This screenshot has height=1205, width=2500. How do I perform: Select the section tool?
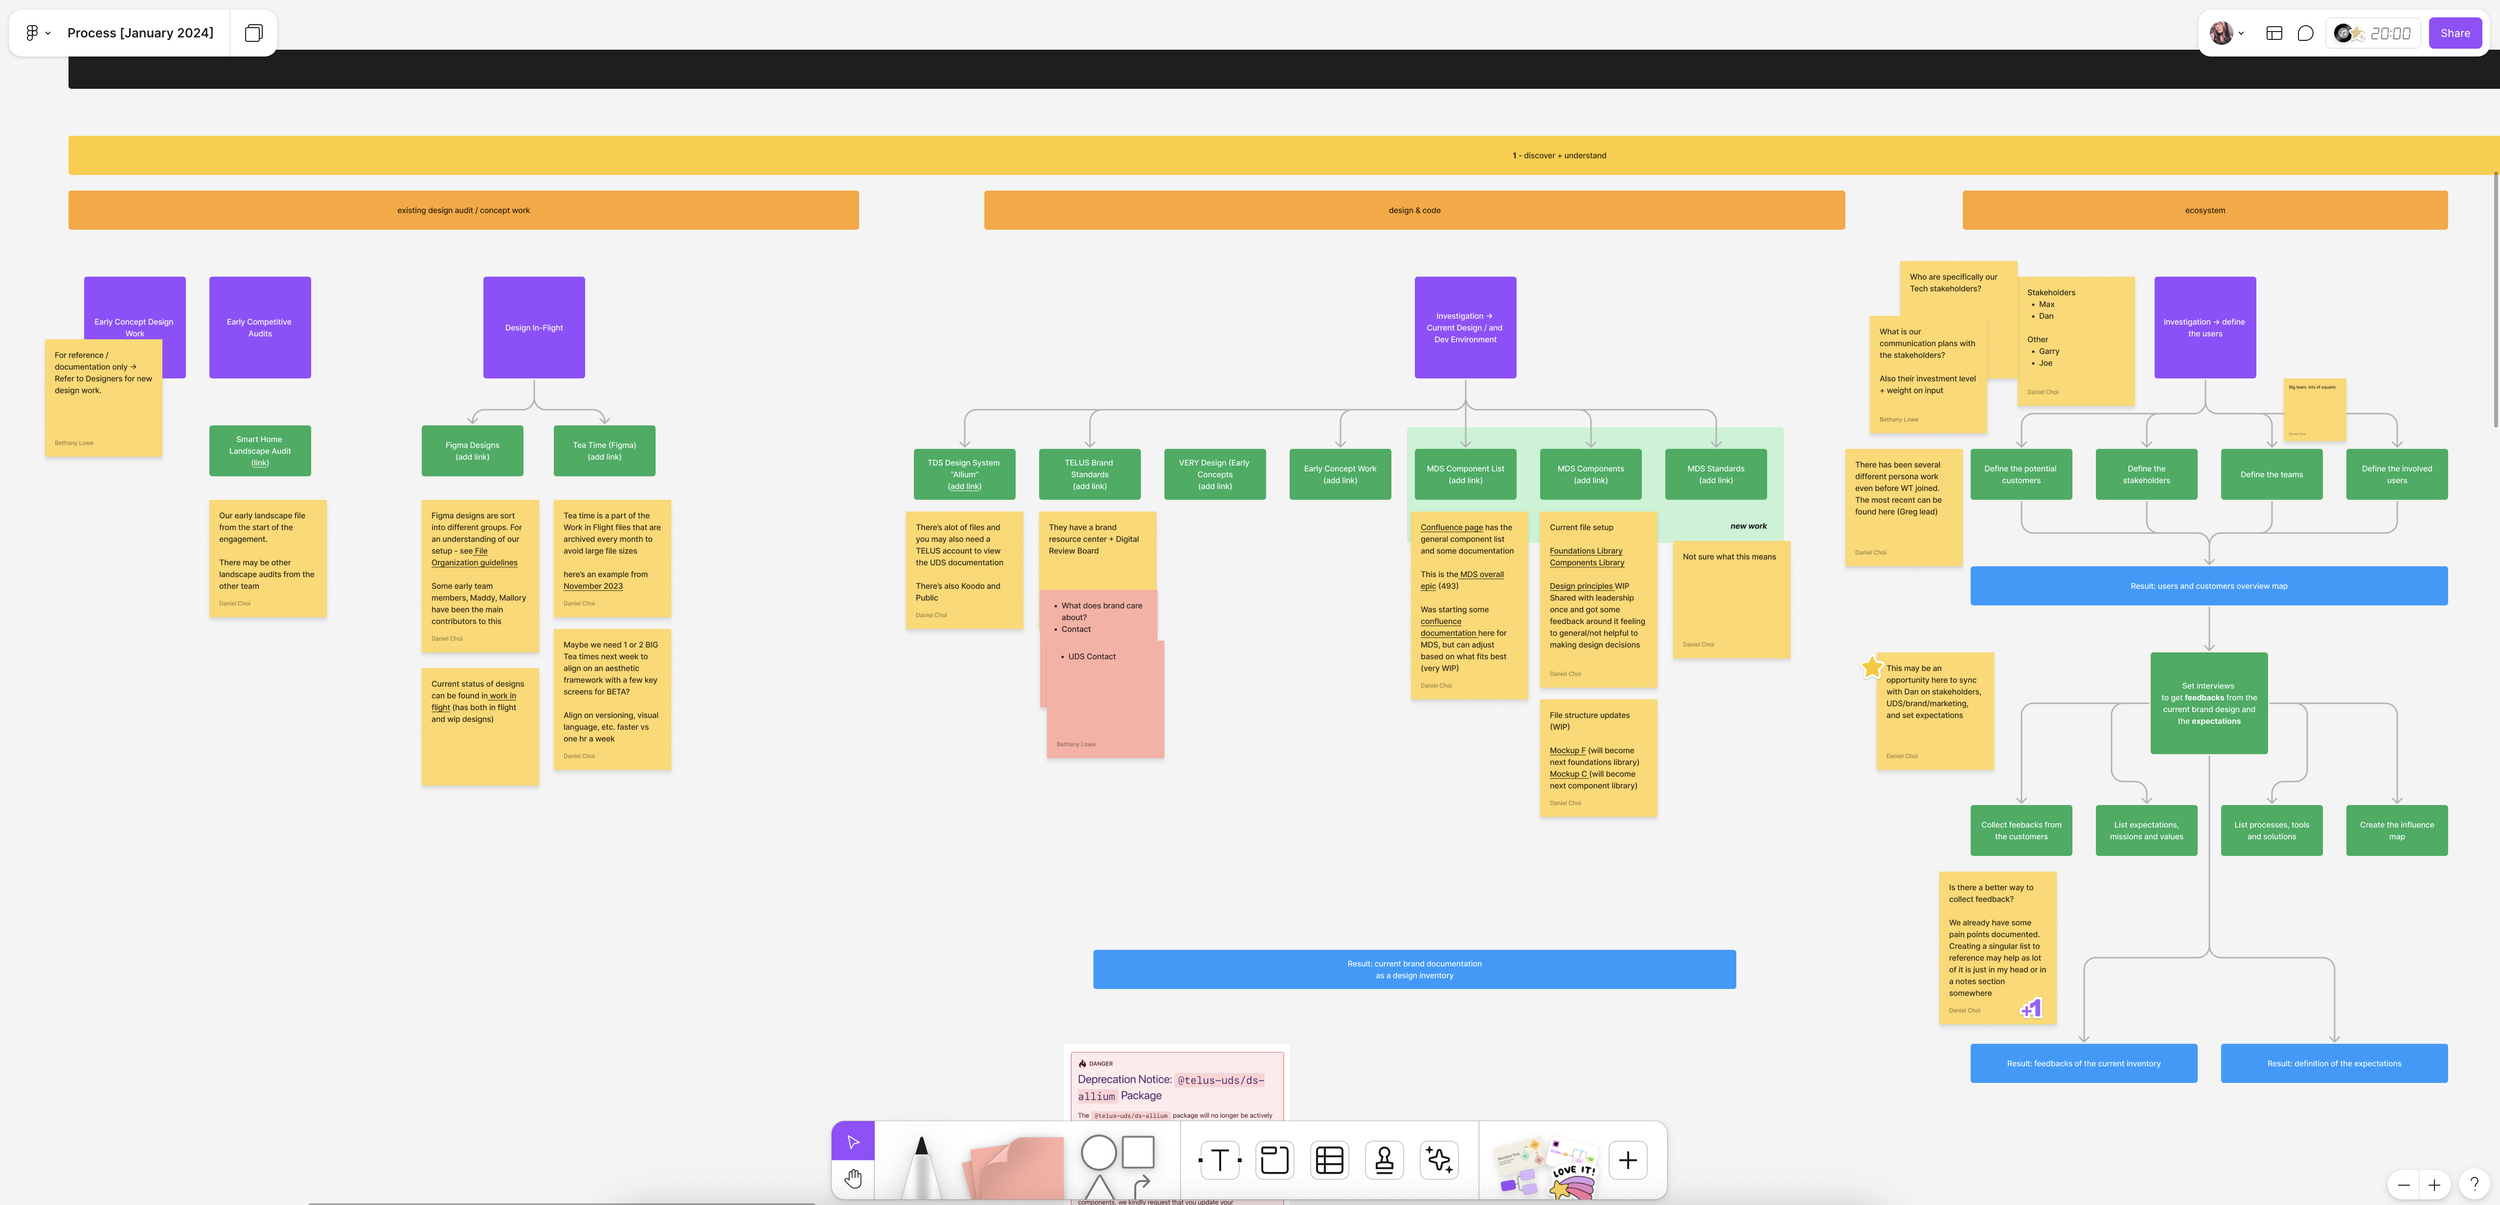click(1274, 1160)
